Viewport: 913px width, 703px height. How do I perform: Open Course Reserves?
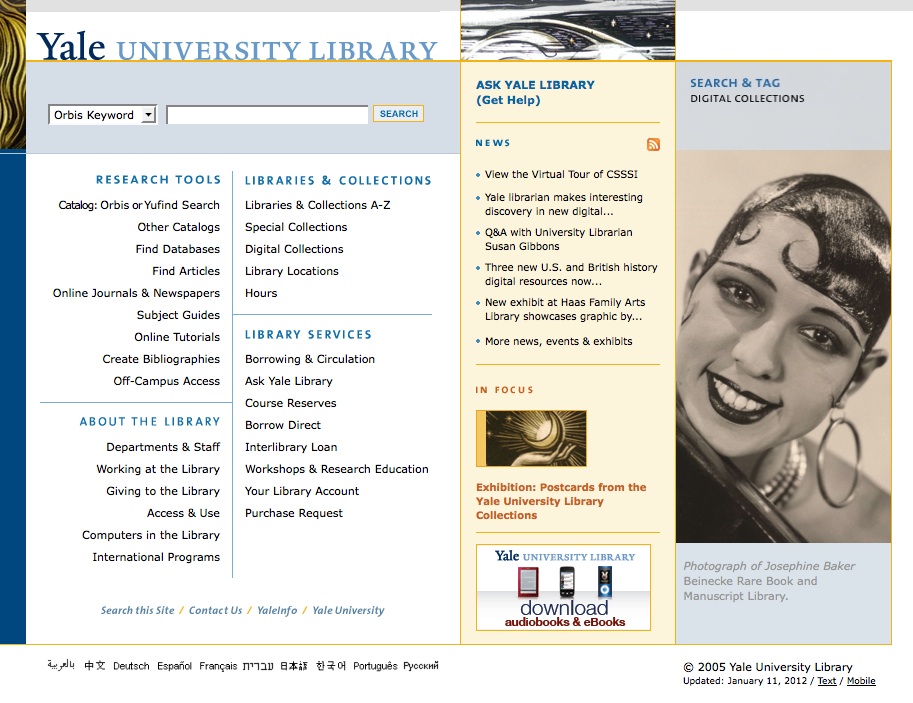(291, 403)
